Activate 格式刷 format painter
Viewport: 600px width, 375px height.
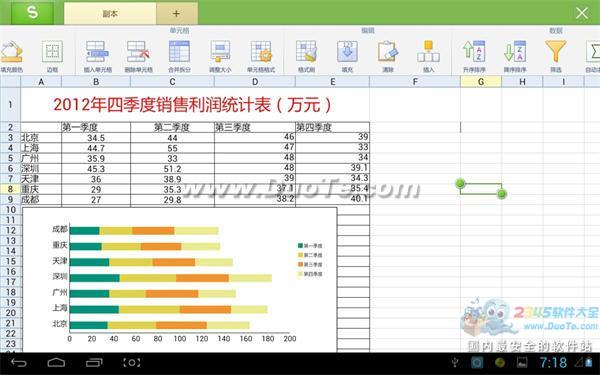[x=307, y=56]
